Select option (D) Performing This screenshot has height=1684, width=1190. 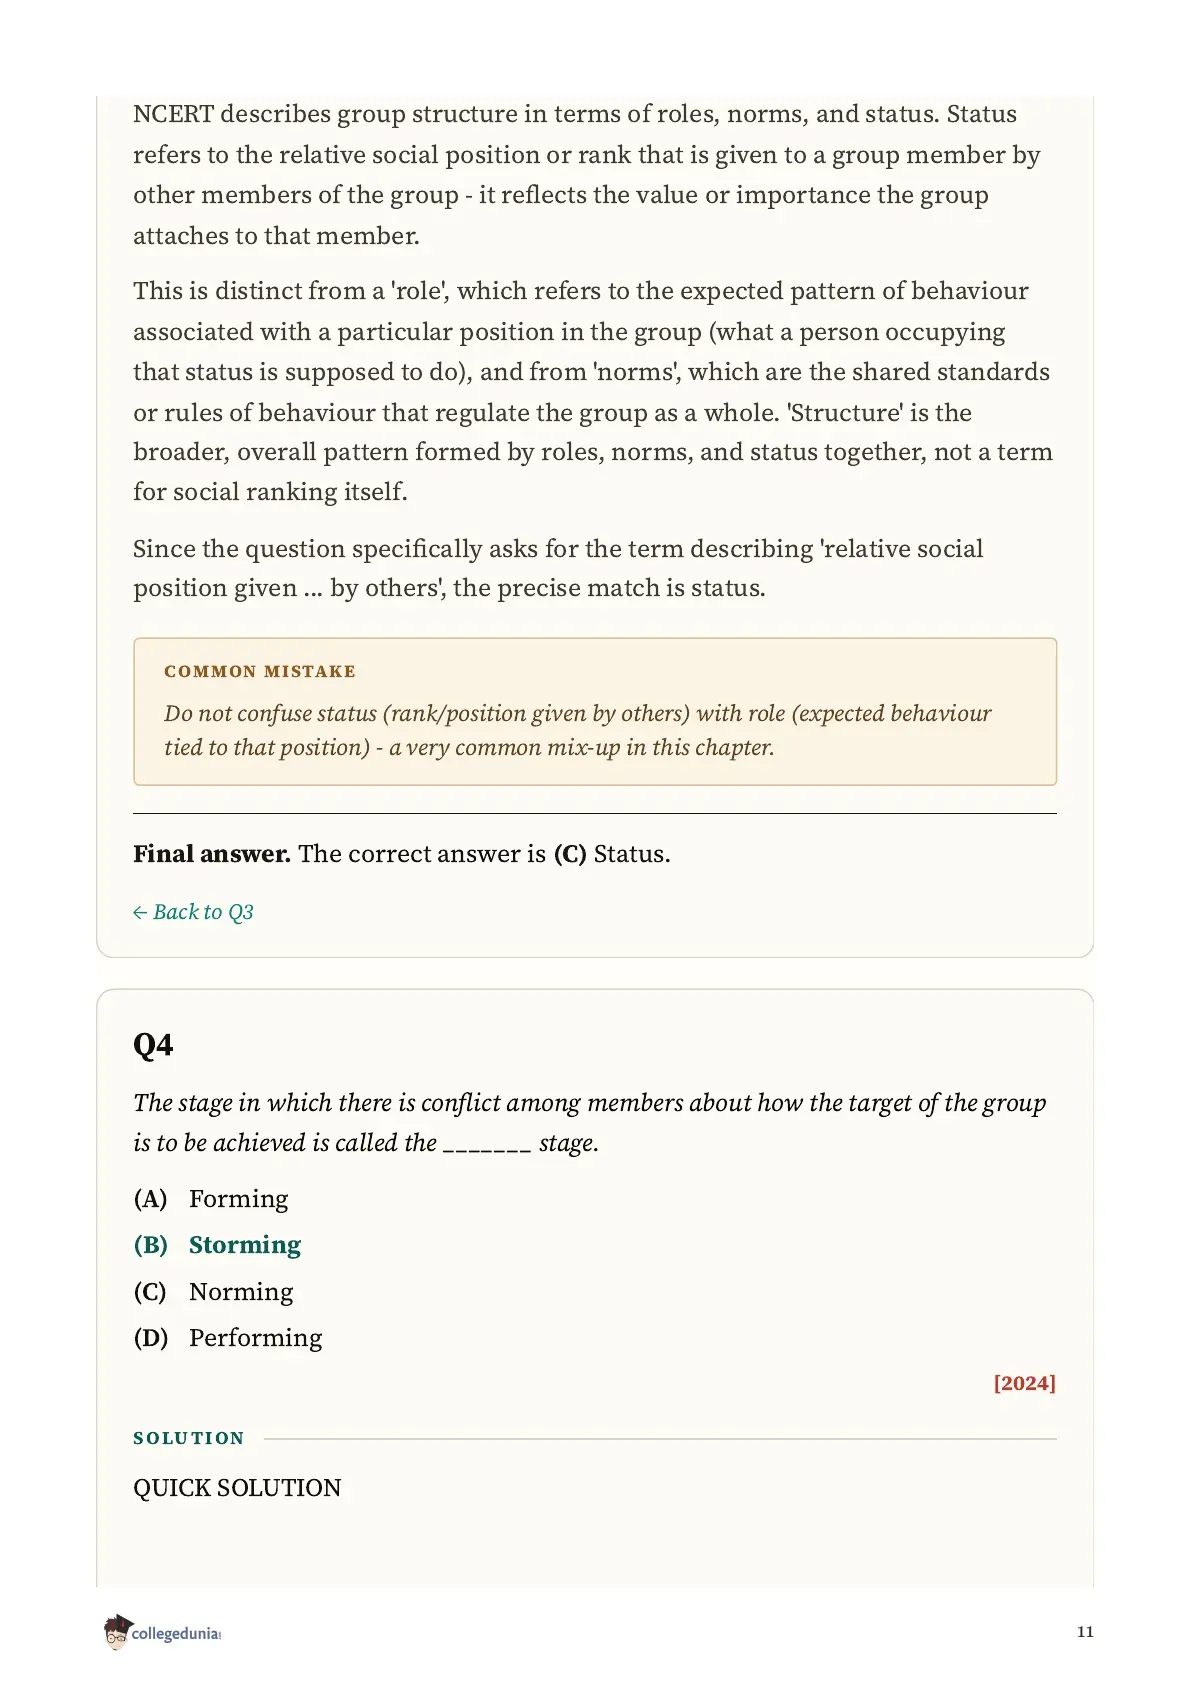[228, 1338]
